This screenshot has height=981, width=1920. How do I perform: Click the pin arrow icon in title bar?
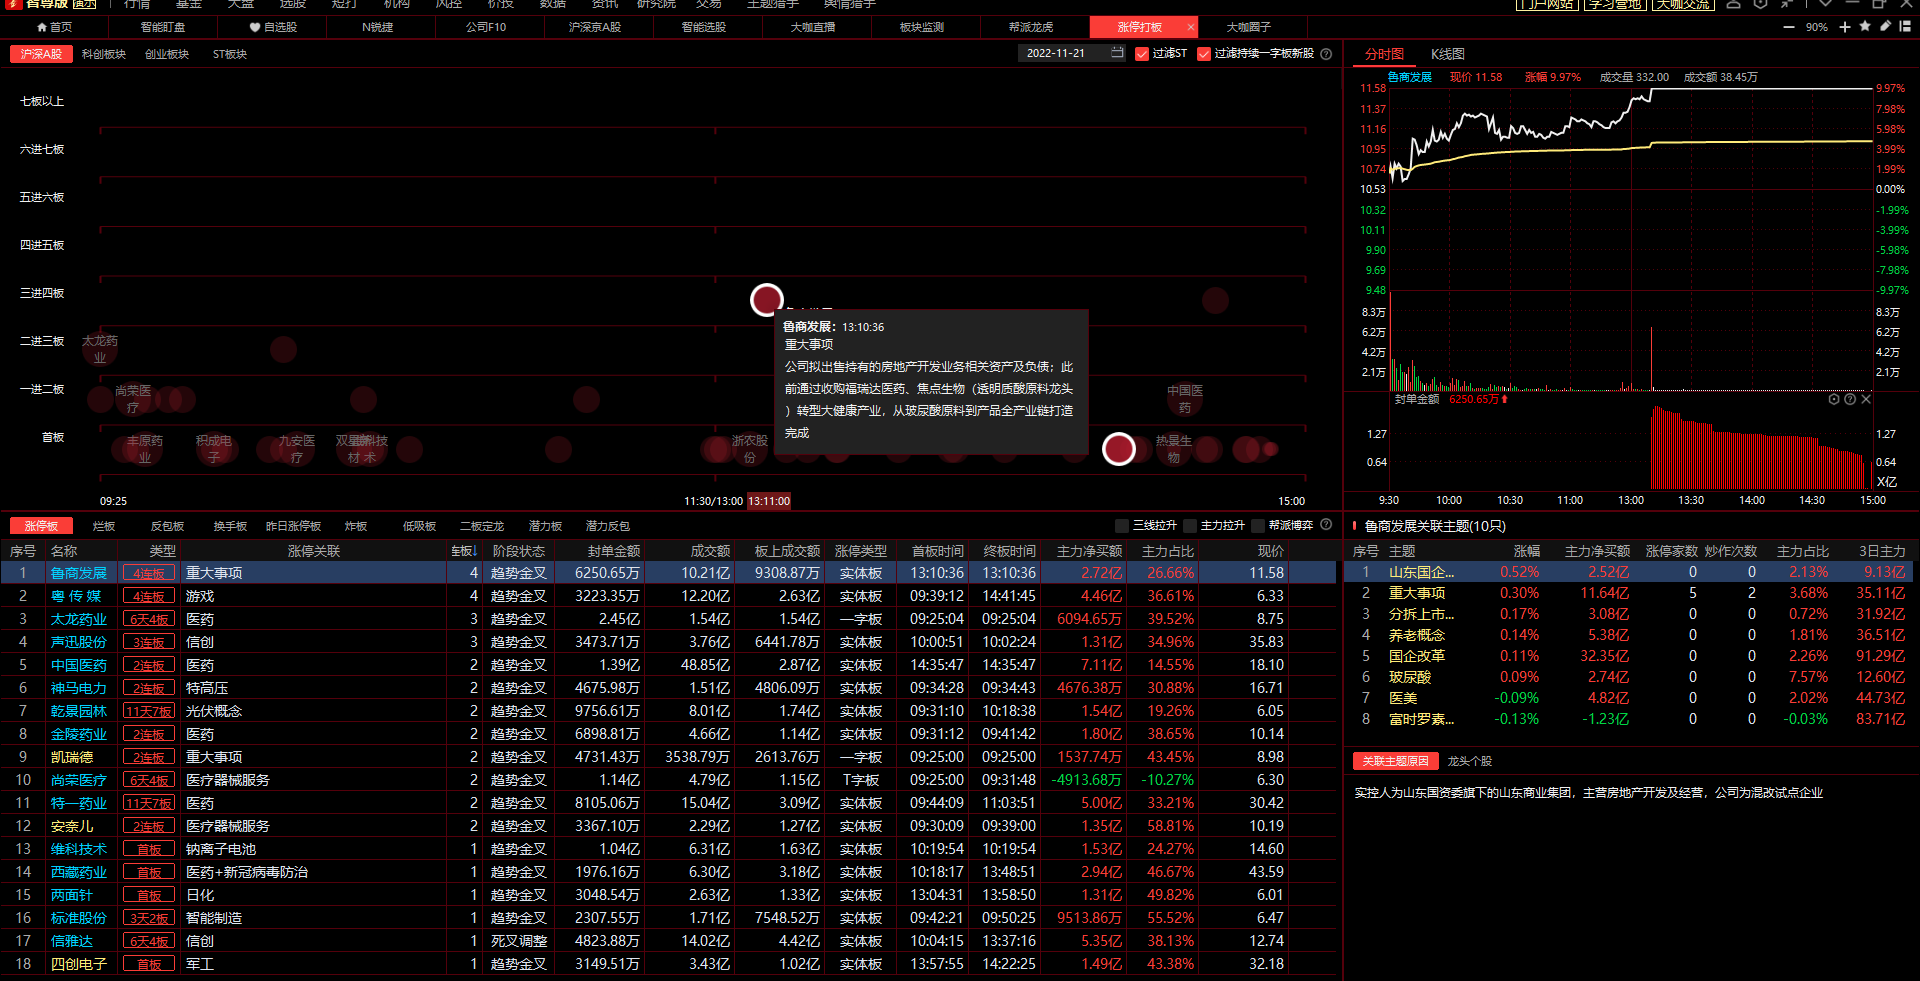(x=1786, y=4)
